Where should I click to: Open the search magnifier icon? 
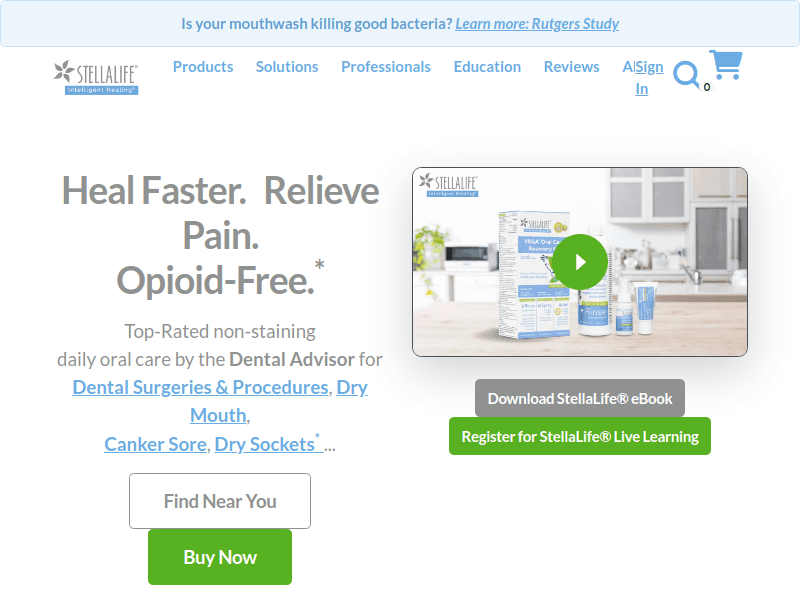coord(686,75)
